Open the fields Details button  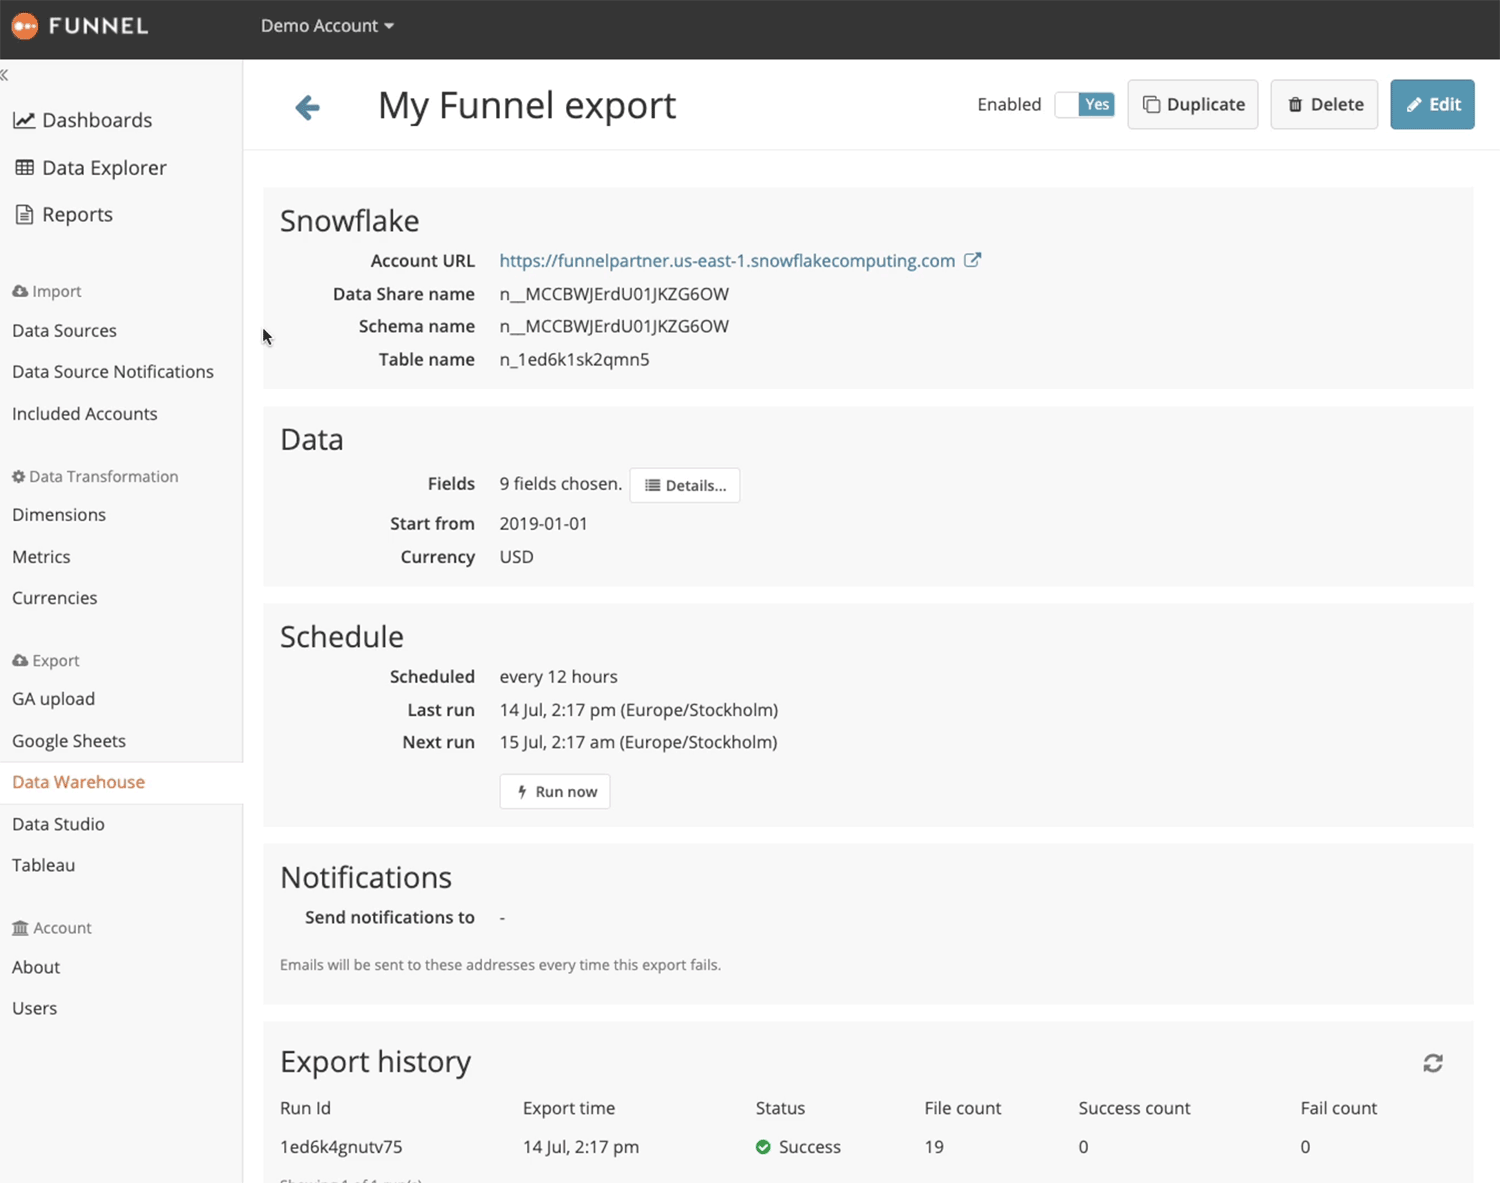point(685,485)
